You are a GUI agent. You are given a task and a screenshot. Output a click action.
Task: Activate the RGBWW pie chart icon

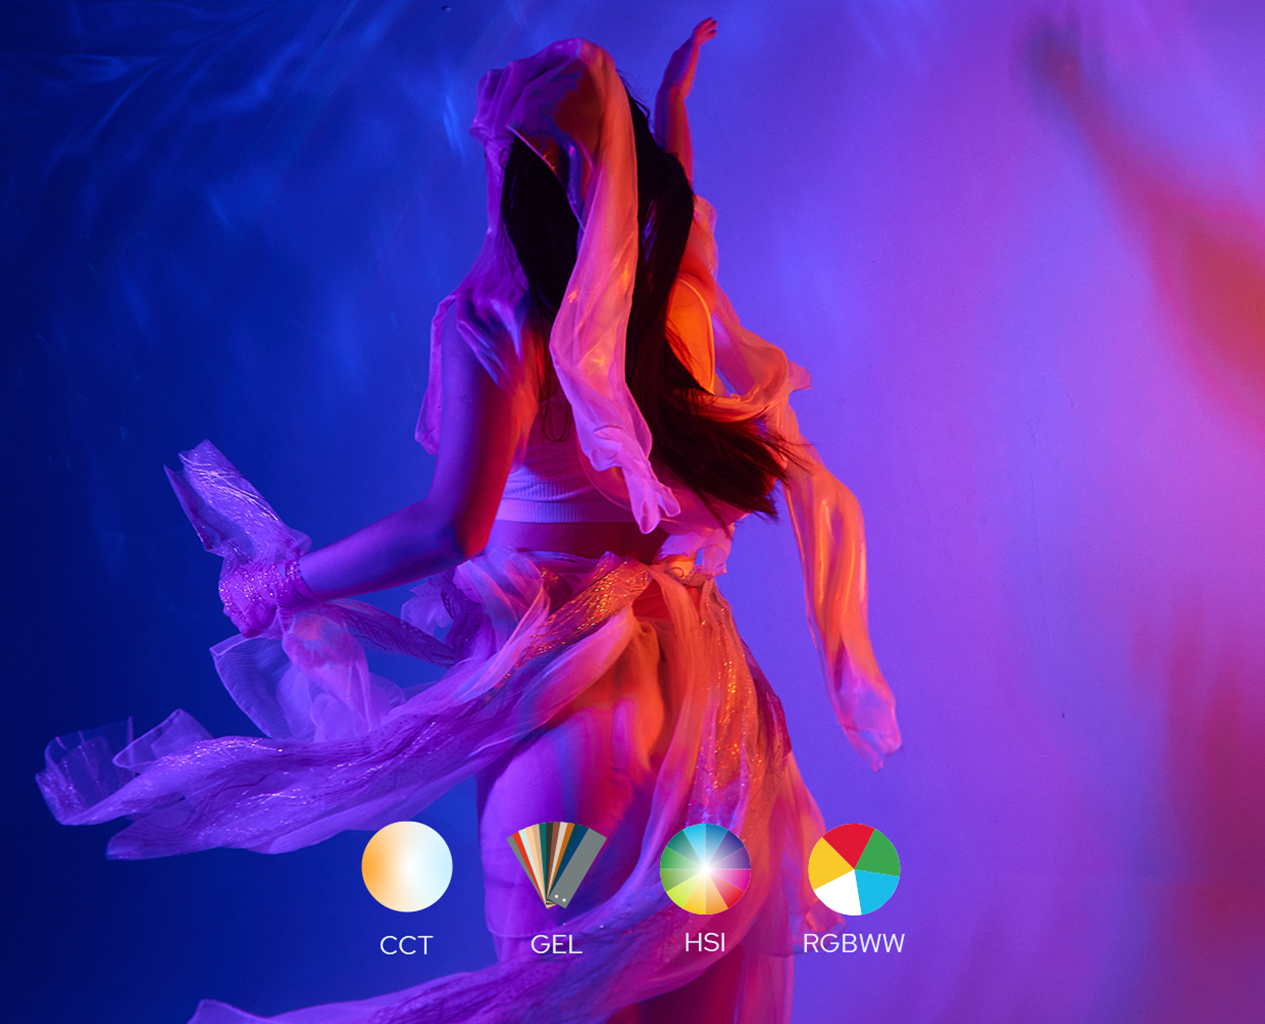coord(854,869)
